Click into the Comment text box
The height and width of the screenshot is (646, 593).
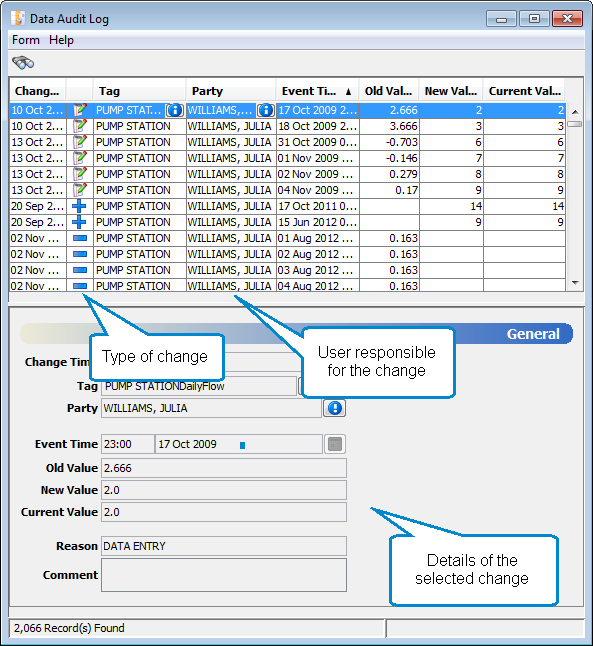(224, 575)
